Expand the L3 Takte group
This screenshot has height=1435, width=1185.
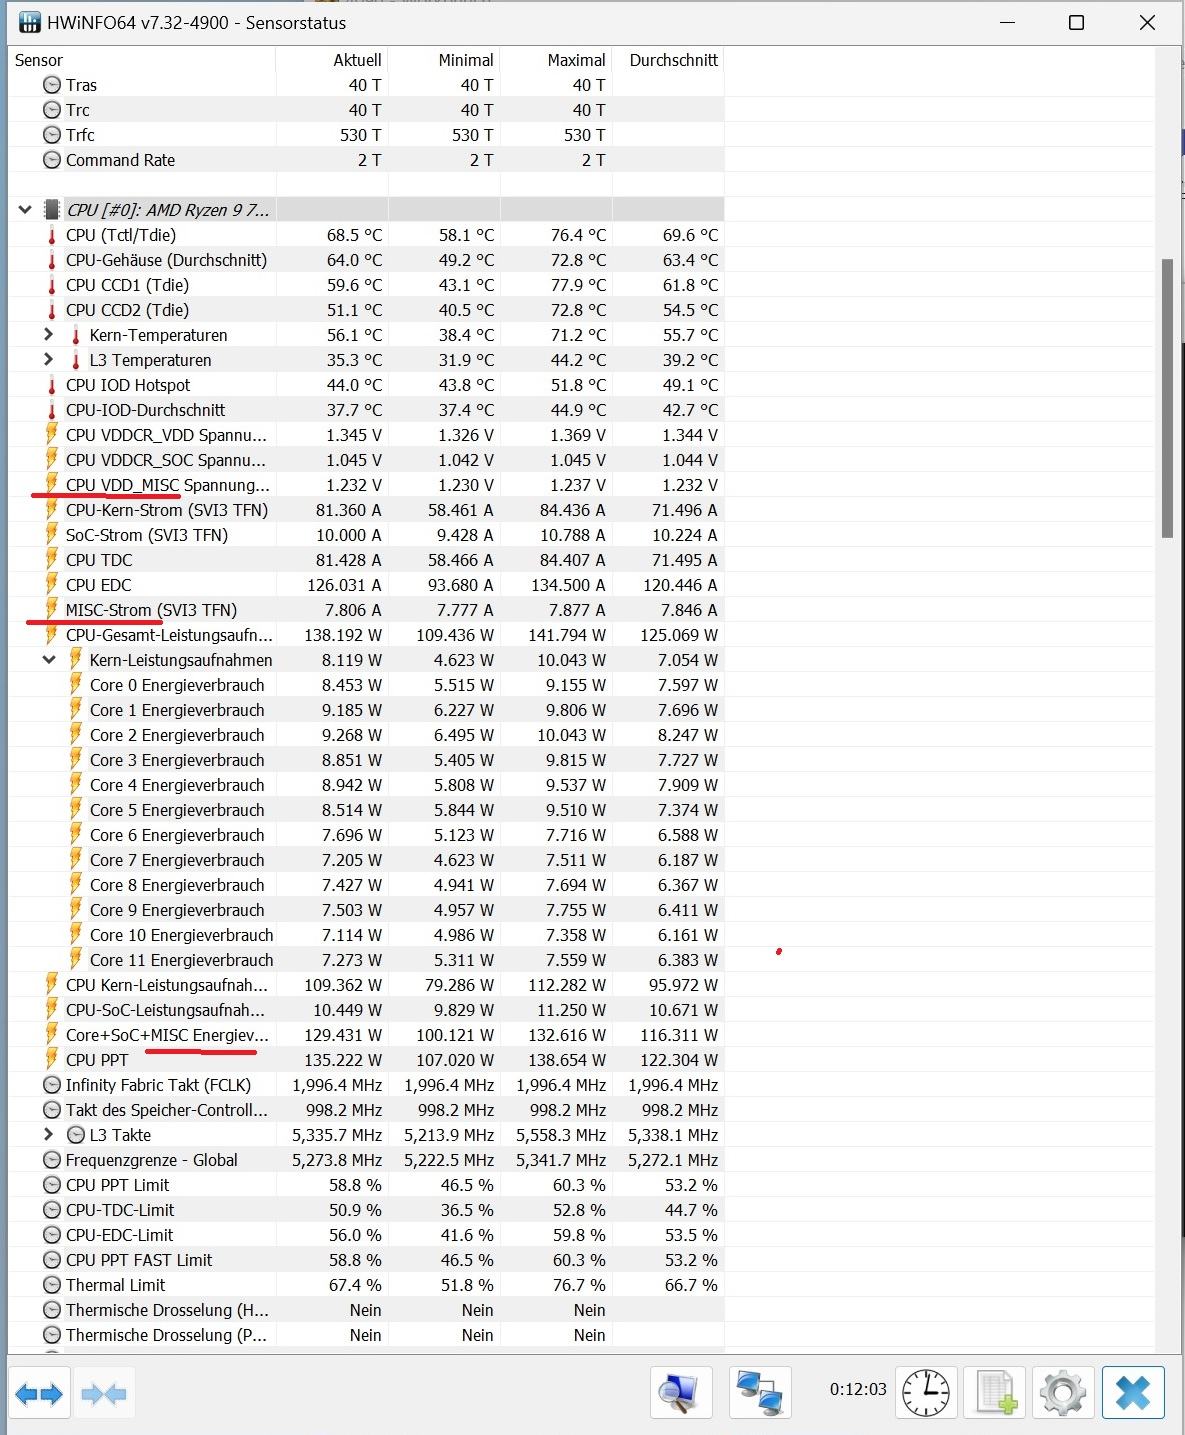pyautogui.click(x=48, y=1134)
